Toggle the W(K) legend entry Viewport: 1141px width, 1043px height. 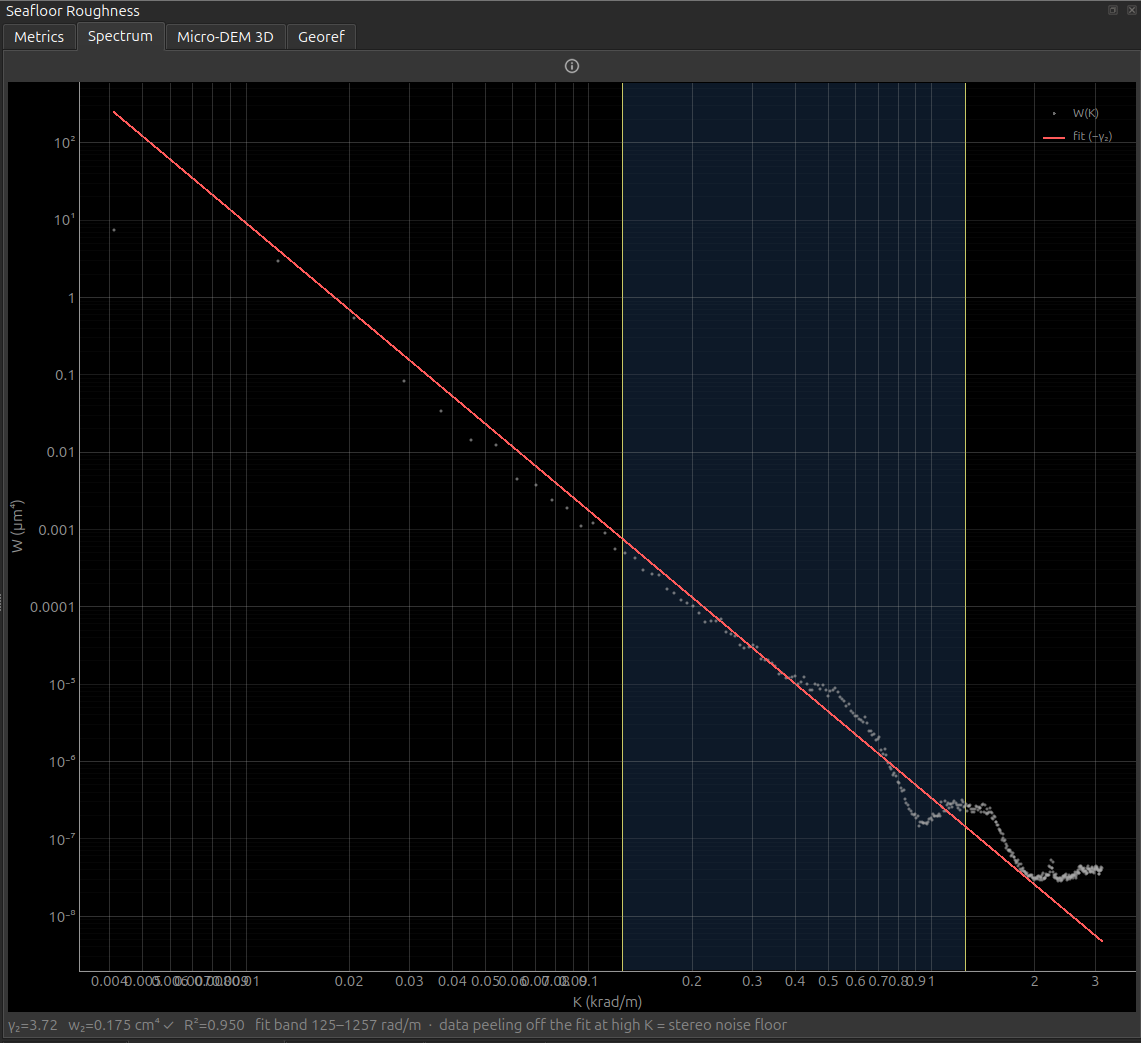(x=1076, y=114)
